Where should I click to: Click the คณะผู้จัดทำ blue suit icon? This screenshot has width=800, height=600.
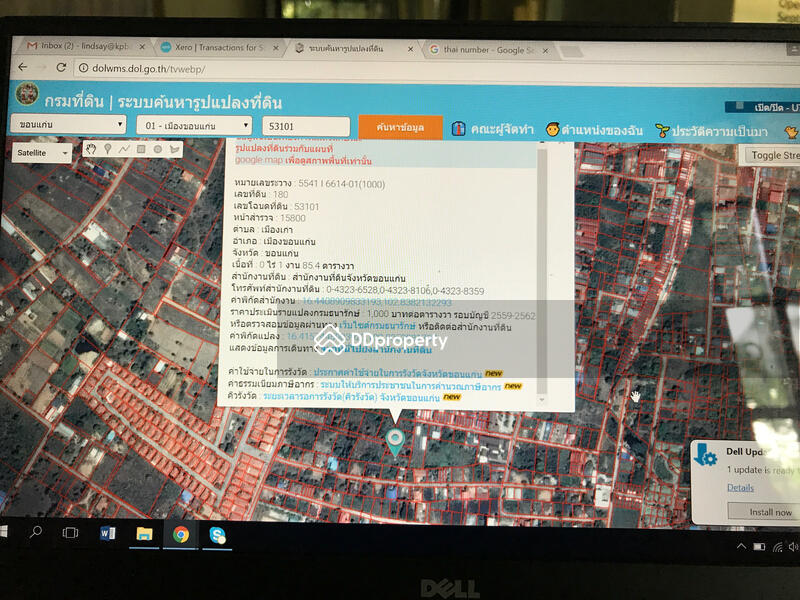click(x=458, y=129)
